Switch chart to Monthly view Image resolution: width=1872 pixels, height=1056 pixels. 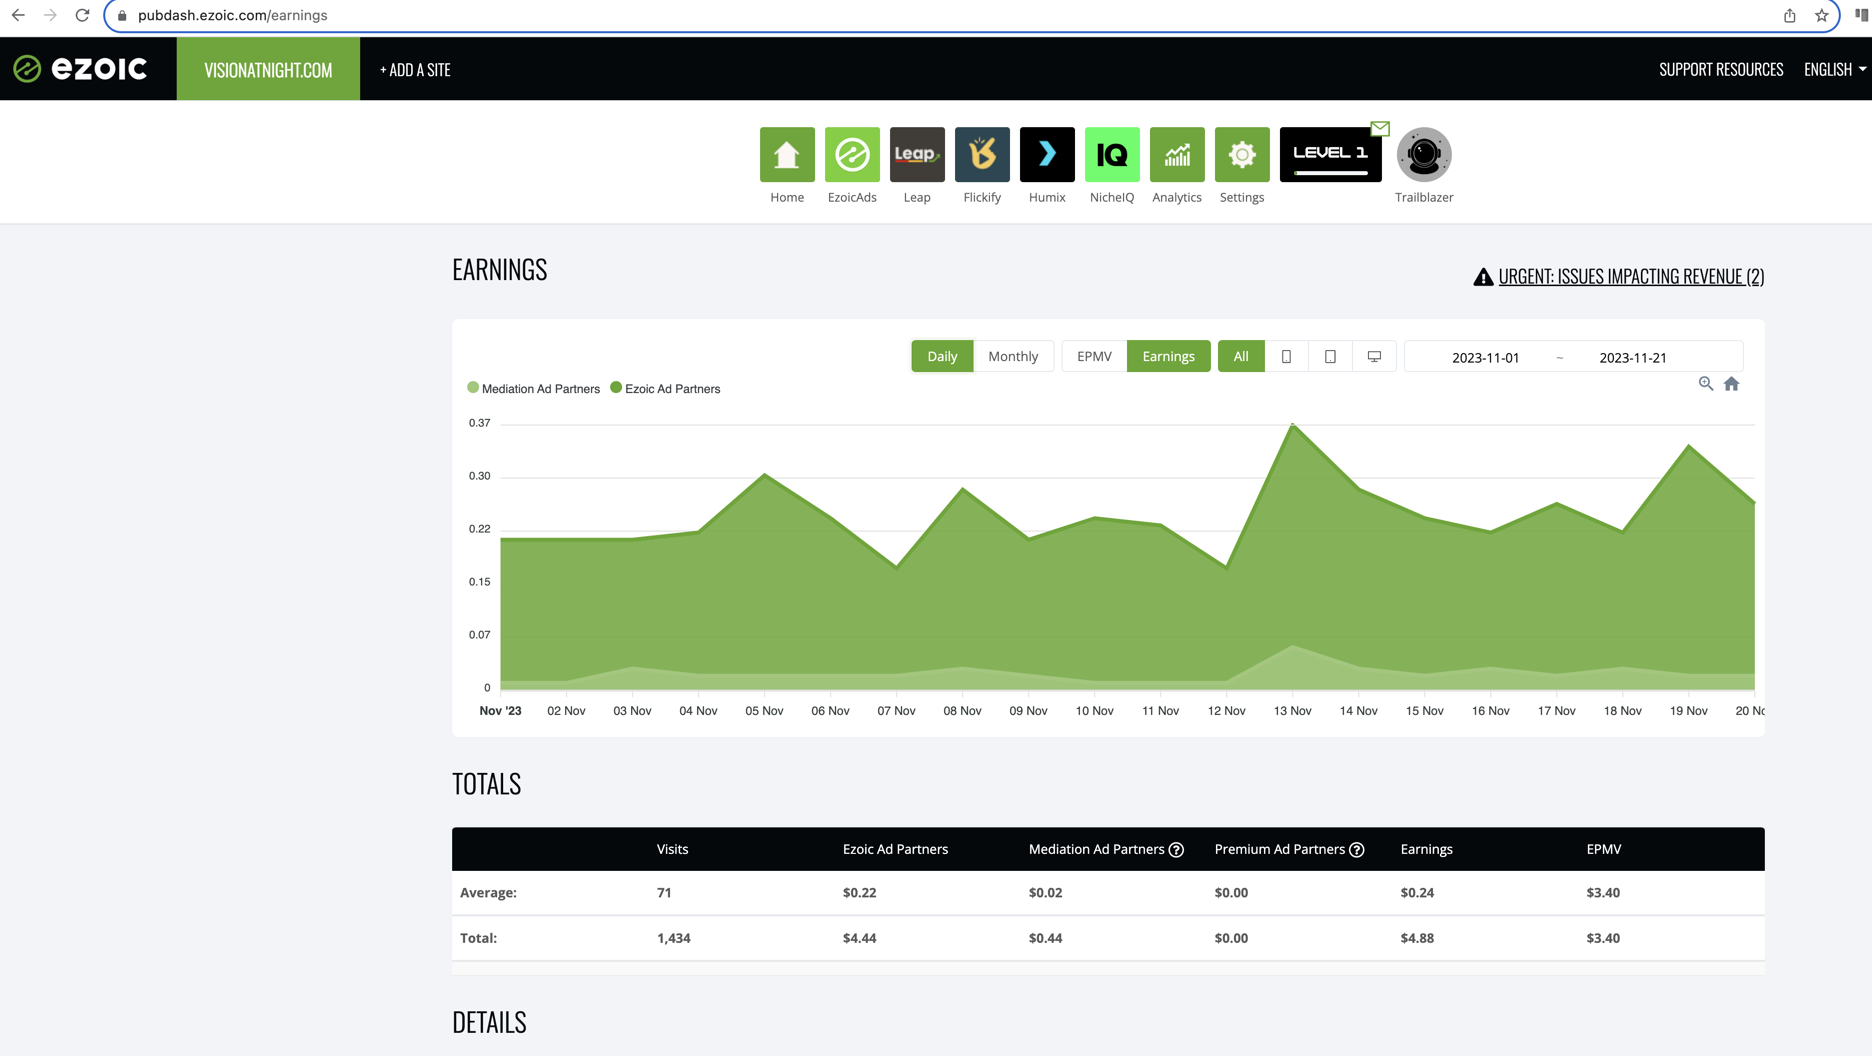pyautogui.click(x=1013, y=356)
